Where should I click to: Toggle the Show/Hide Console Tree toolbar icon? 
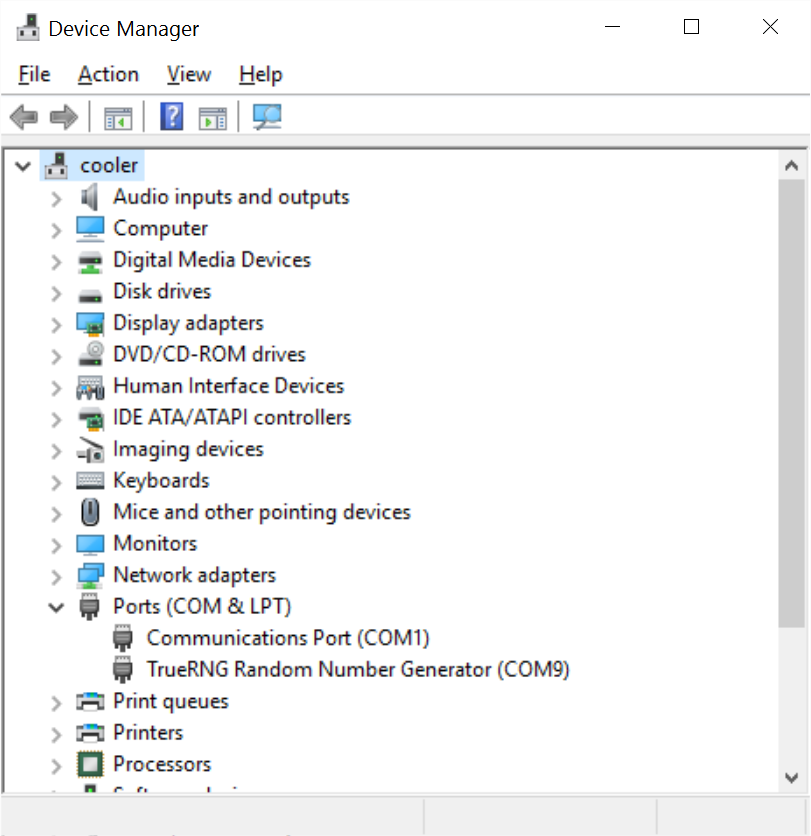click(x=117, y=116)
